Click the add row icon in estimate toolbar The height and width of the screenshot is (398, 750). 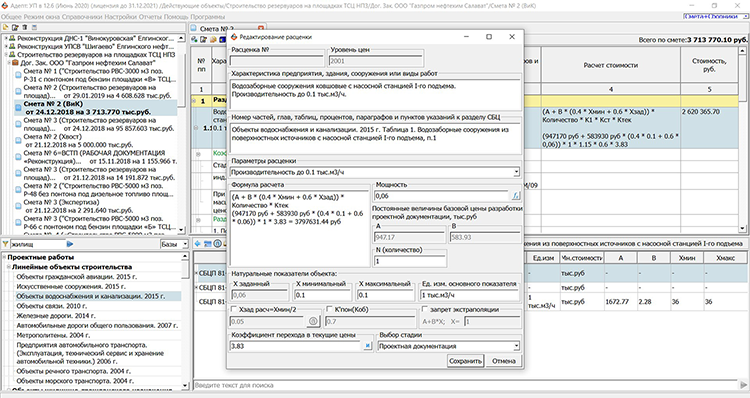(195, 40)
